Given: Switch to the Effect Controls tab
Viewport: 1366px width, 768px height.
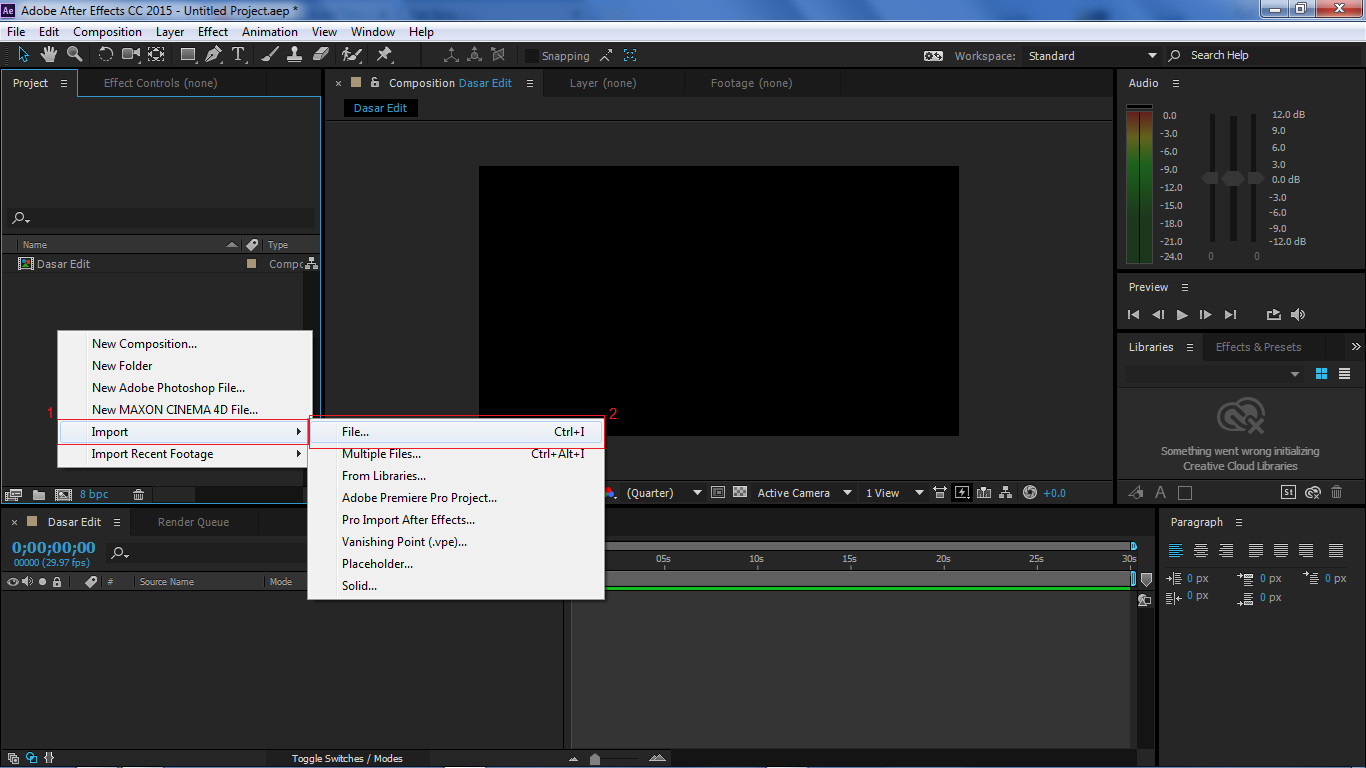Looking at the screenshot, I should pyautogui.click(x=160, y=83).
